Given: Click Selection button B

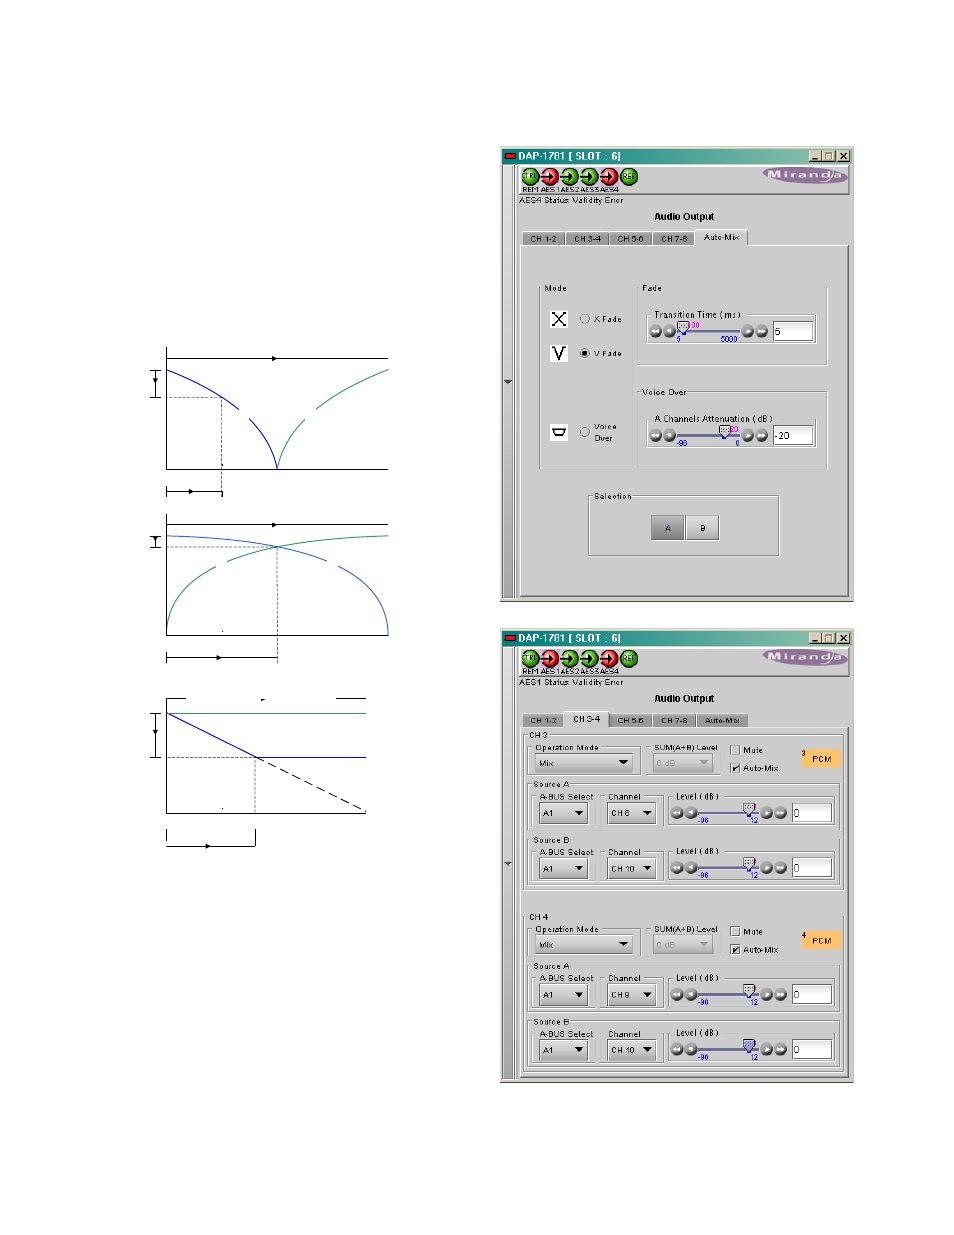Looking at the screenshot, I should pyautogui.click(x=703, y=528).
